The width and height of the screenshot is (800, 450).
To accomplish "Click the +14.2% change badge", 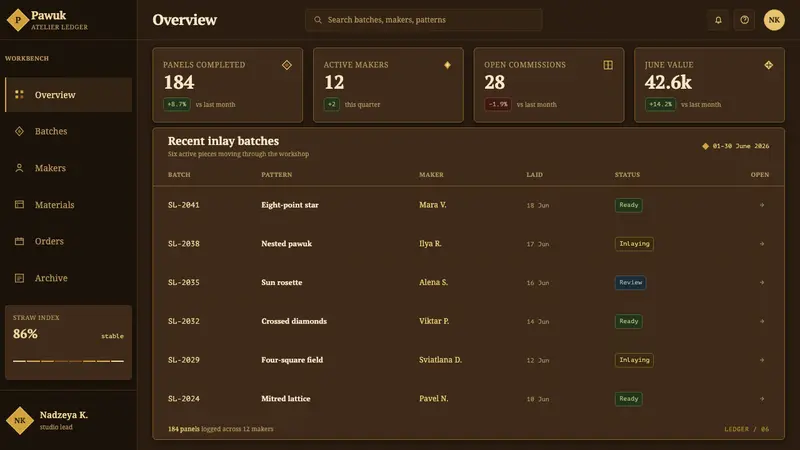I will (661, 104).
